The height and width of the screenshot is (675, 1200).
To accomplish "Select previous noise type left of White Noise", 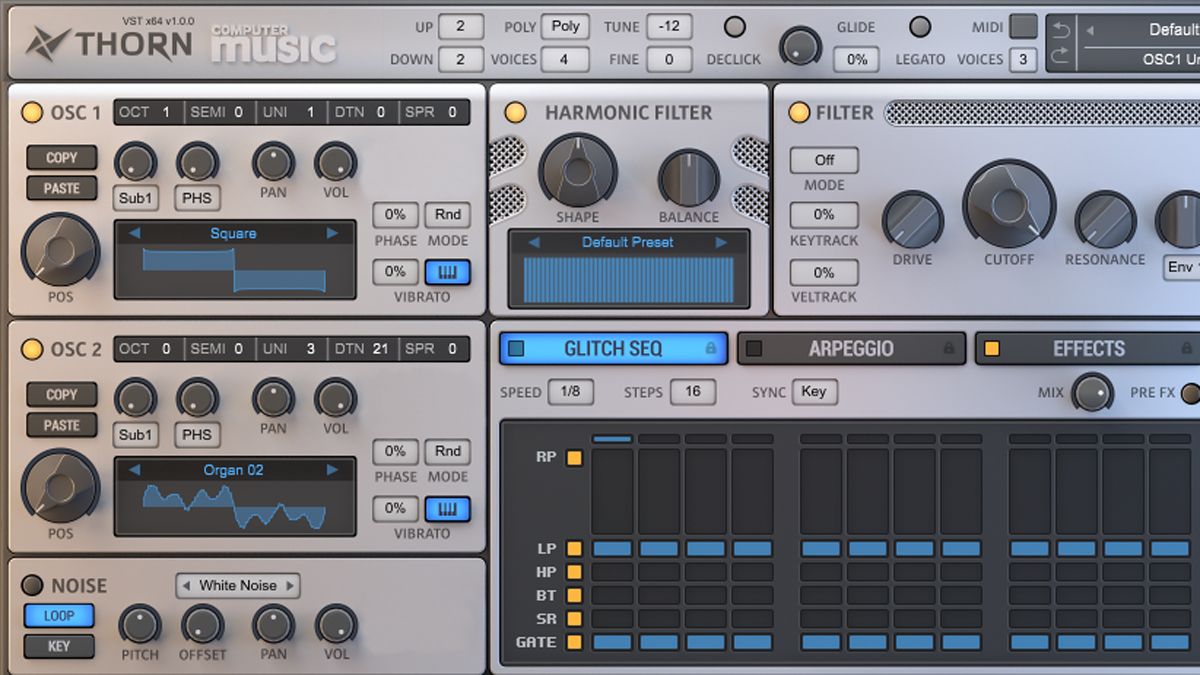I will click(x=186, y=585).
